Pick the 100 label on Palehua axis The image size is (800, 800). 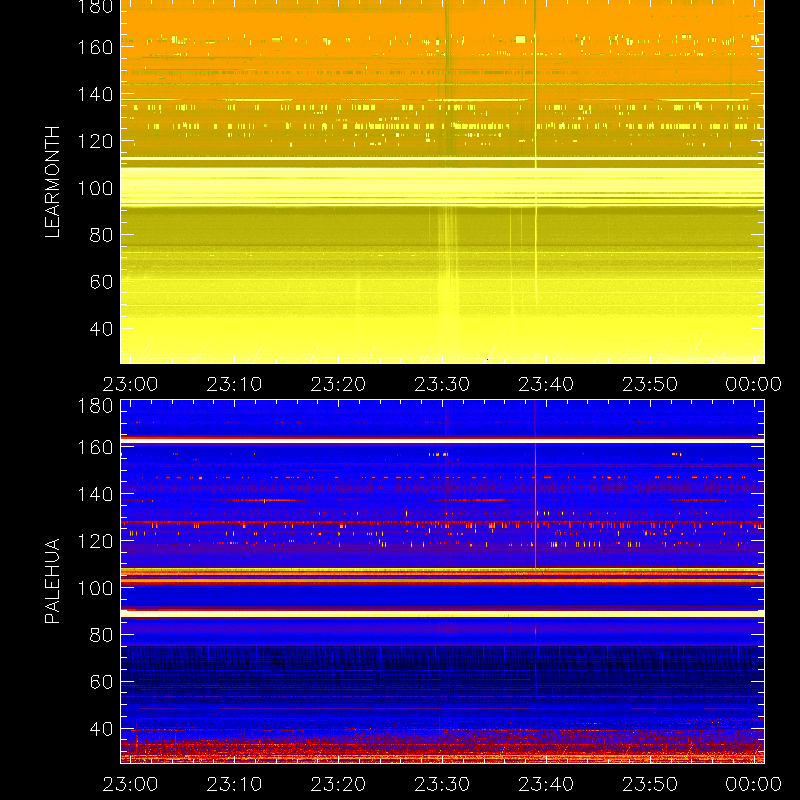point(95,588)
